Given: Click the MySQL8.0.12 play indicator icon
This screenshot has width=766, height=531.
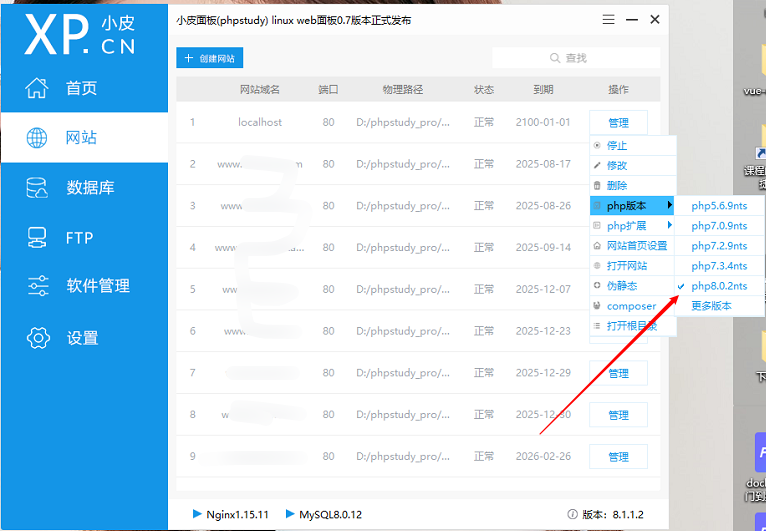Looking at the screenshot, I should [x=290, y=514].
